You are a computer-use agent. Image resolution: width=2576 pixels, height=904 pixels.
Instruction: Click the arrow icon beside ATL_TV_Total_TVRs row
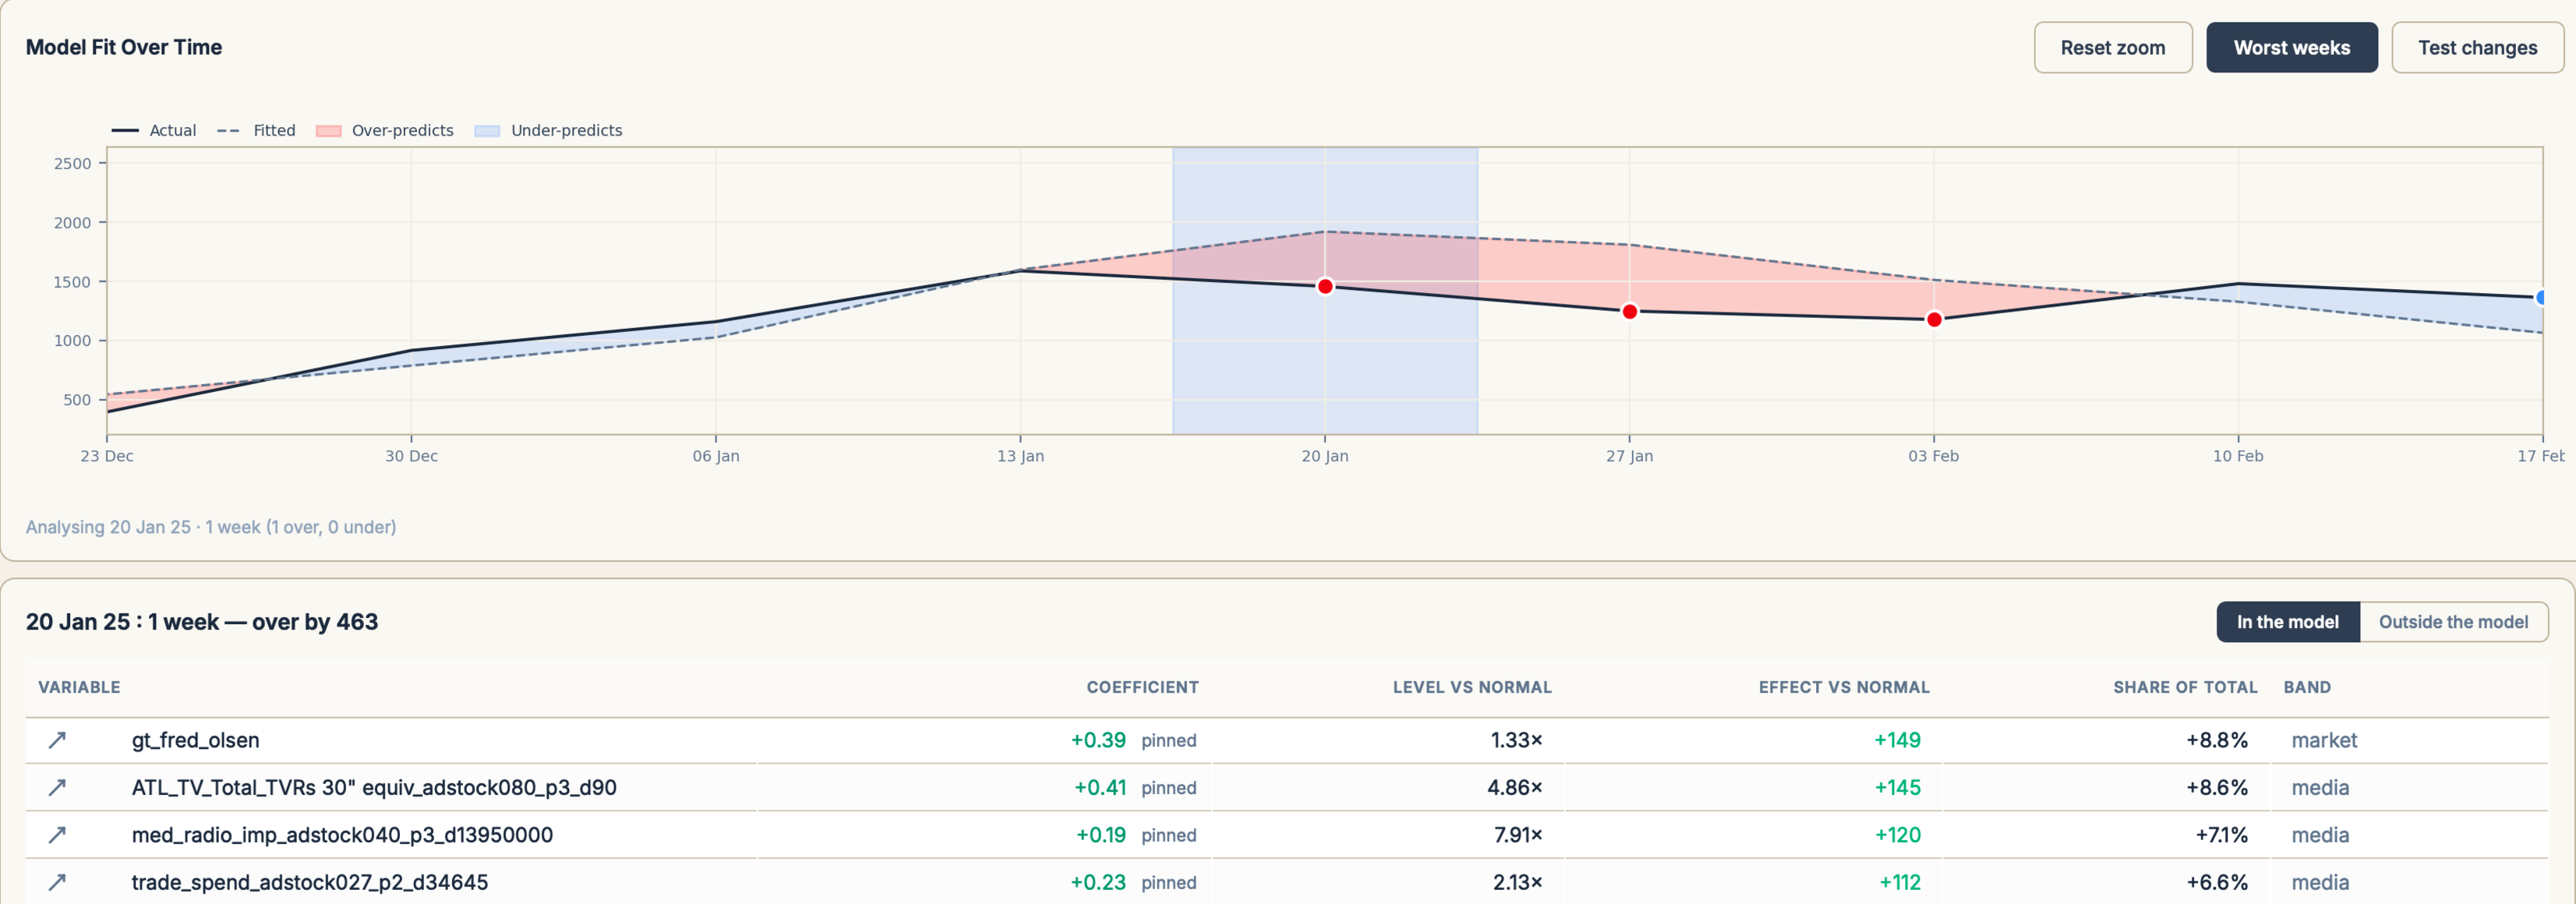click(x=57, y=787)
